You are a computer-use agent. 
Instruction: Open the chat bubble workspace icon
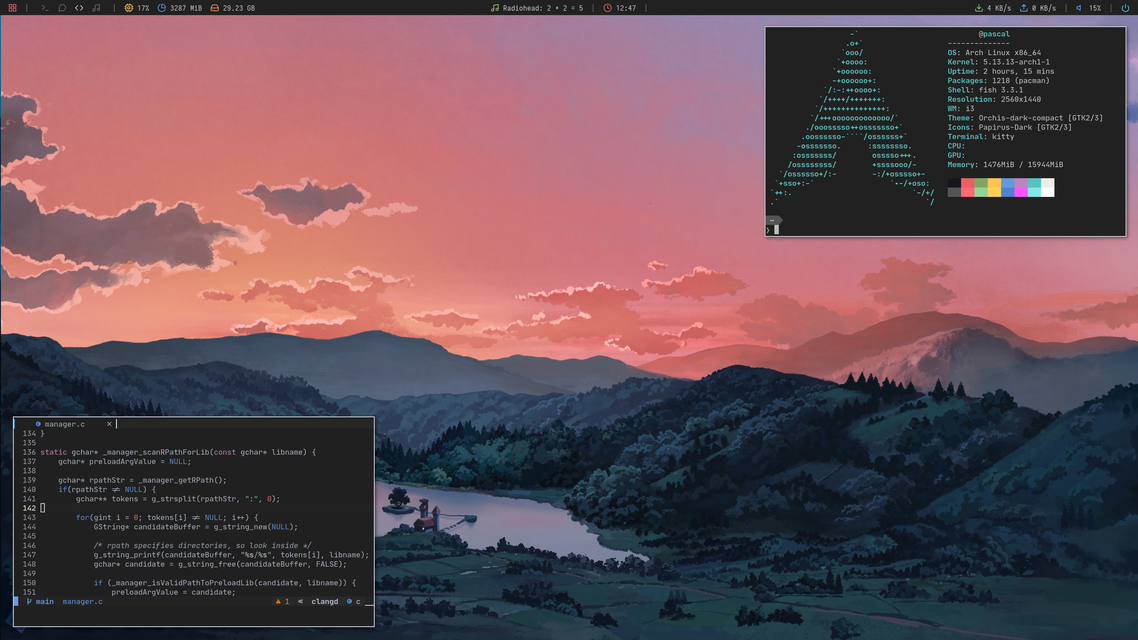62,8
